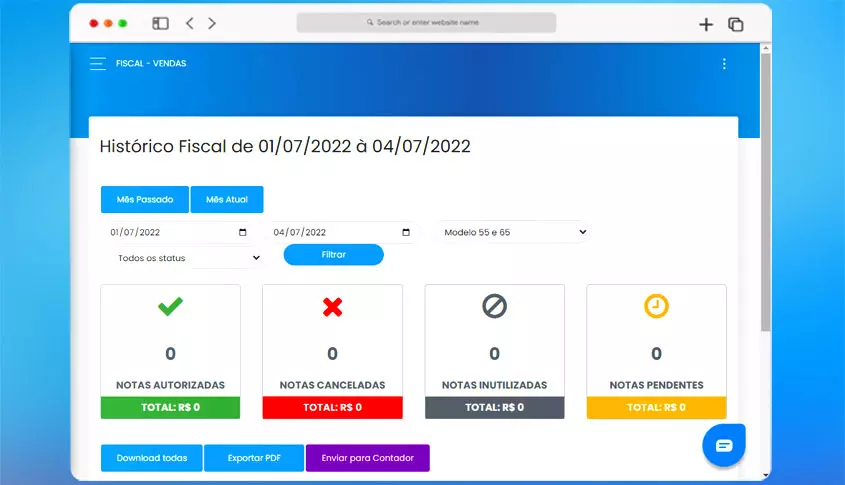Image resolution: width=845 pixels, height=485 pixels.
Task: Click the macOS red close window button
Action: pyautogui.click(x=94, y=23)
